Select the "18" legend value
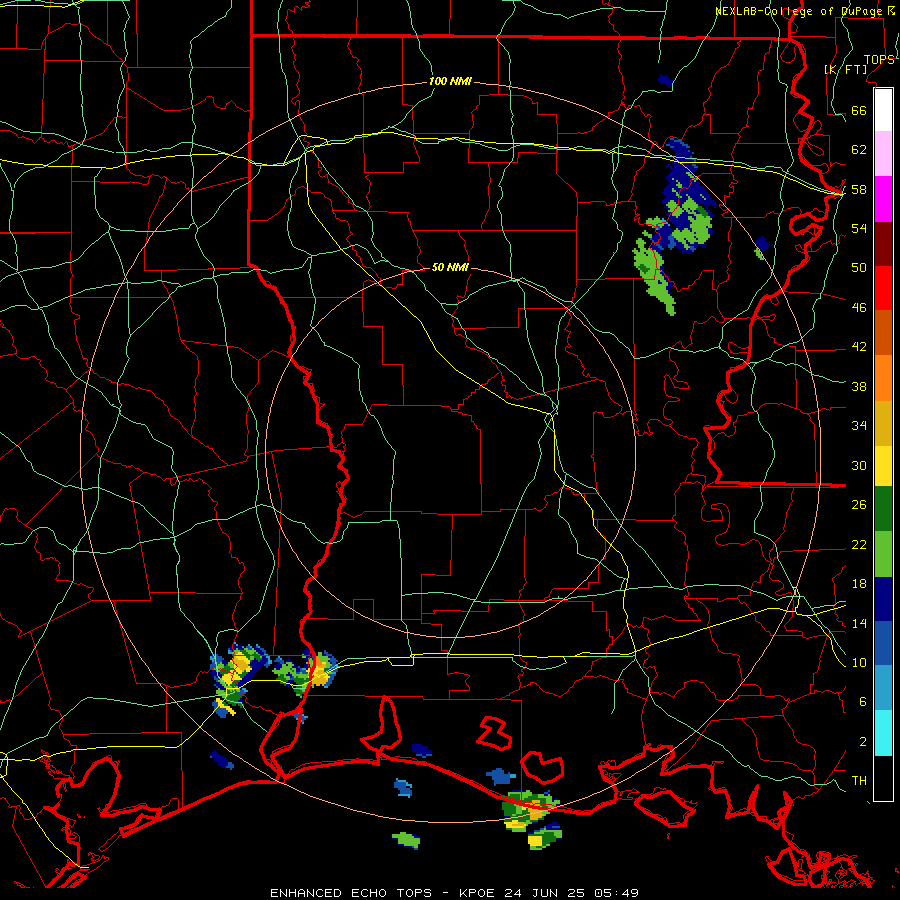Viewport: 900px width, 900px height. coord(859,584)
